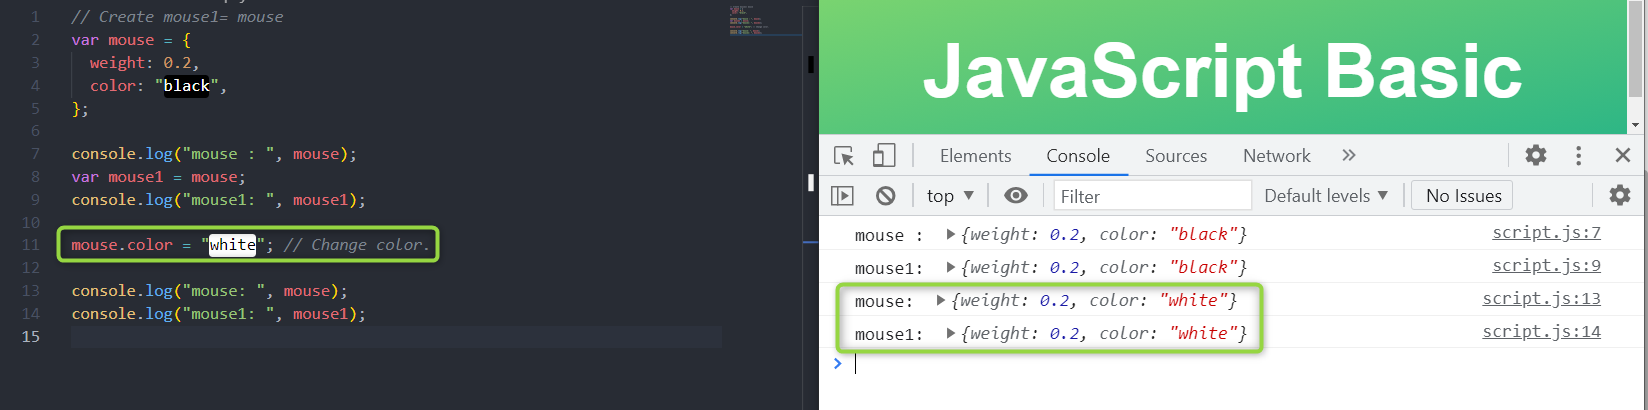Switch to the Sources tab
Viewport: 1648px width, 410px height.
coord(1176,156)
